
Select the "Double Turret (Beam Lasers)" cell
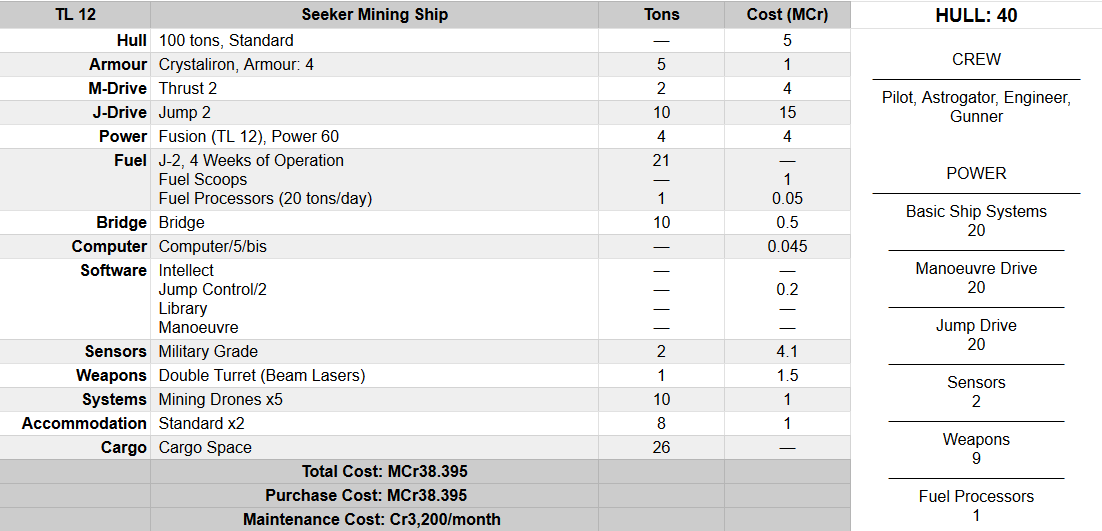tap(262, 375)
